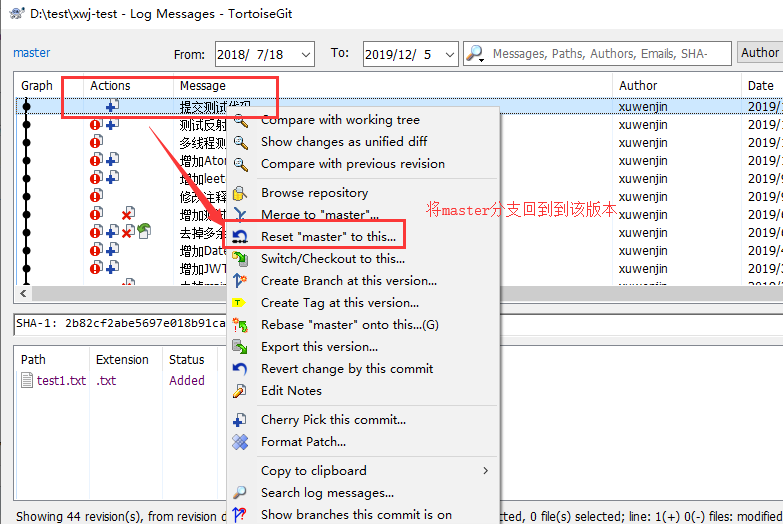Screen dimensions: 783x524
Task: Click the TortoiseGit title bar icon
Action: pos(17,13)
